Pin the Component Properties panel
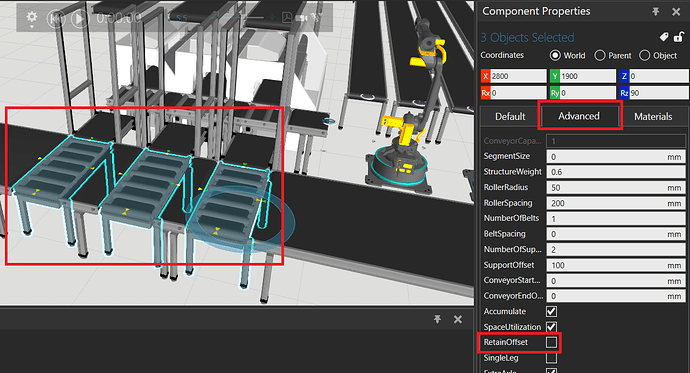Viewport: 690px width, 373px height. pos(656,11)
